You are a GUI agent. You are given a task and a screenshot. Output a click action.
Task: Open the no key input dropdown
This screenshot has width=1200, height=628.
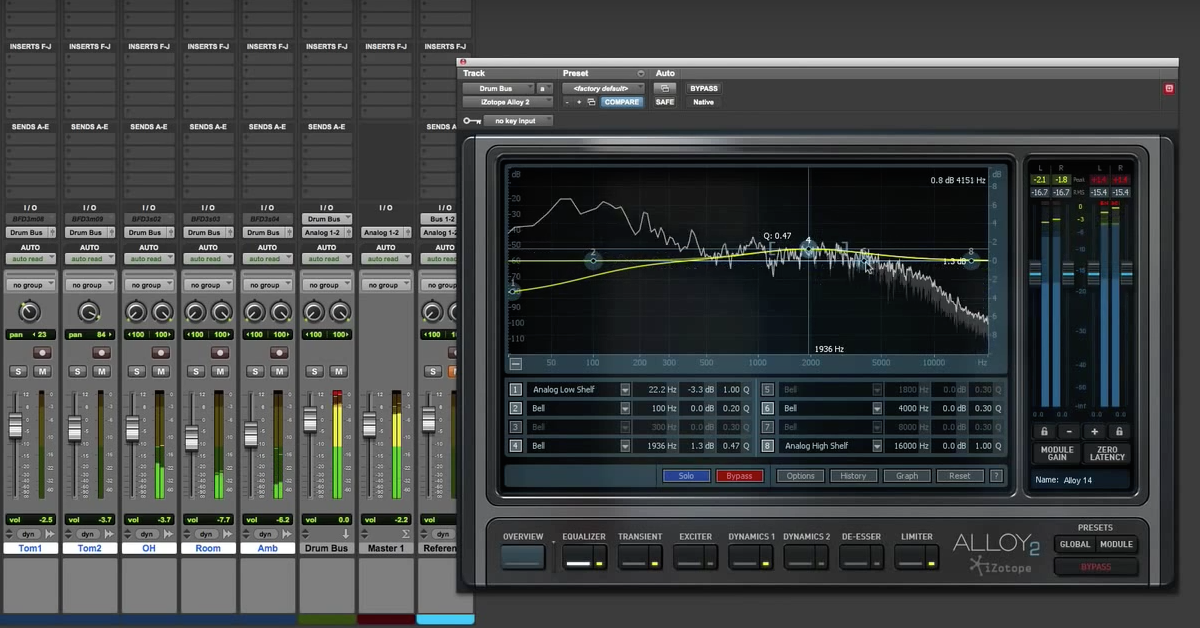point(517,121)
